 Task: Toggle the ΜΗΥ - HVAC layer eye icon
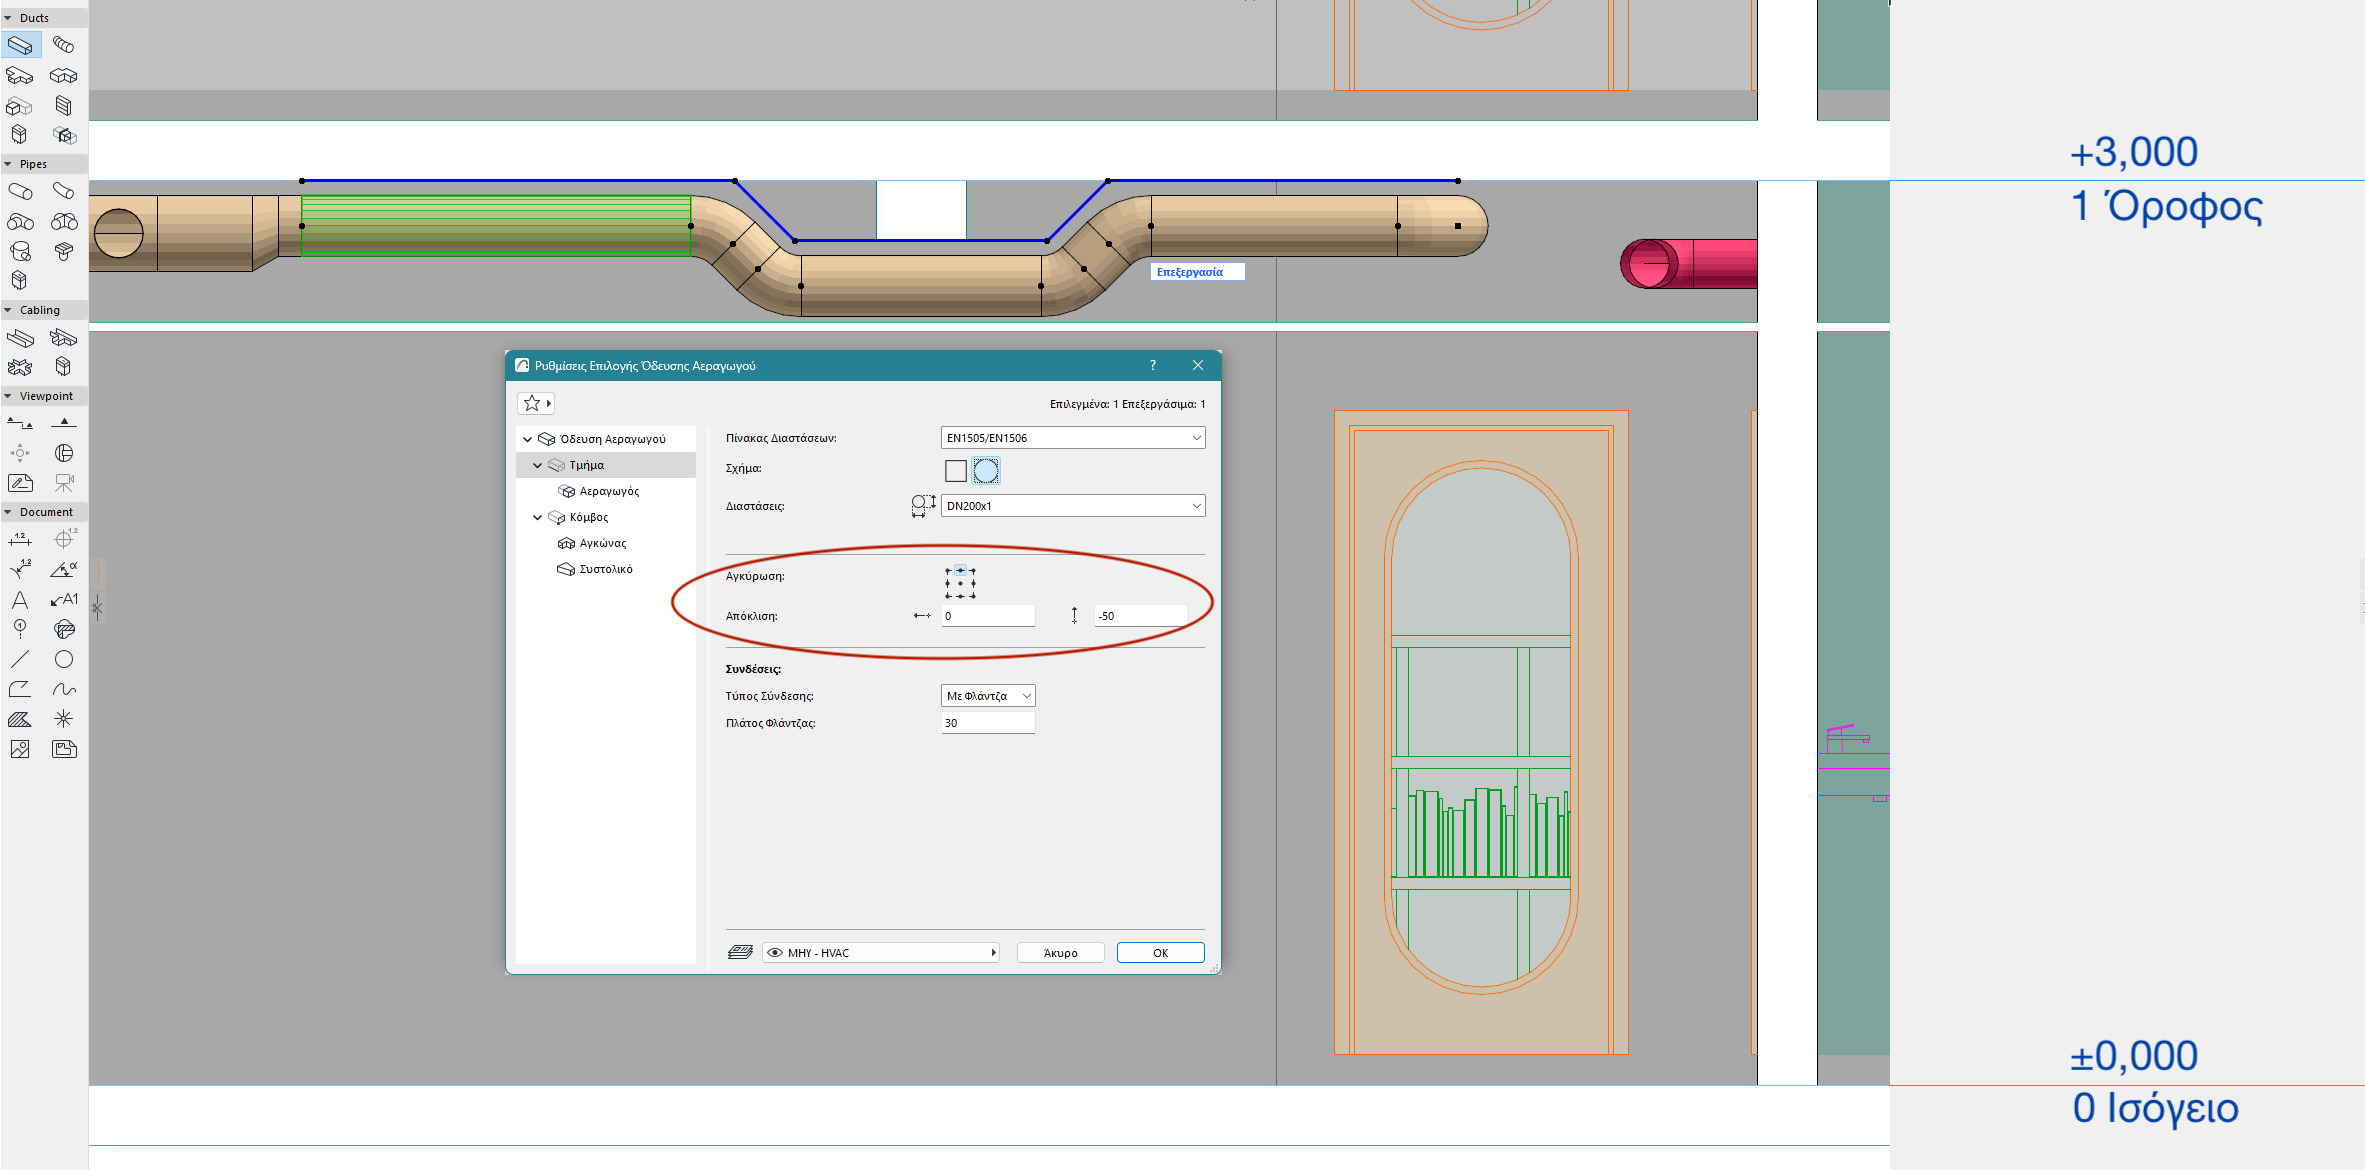[x=775, y=953]
